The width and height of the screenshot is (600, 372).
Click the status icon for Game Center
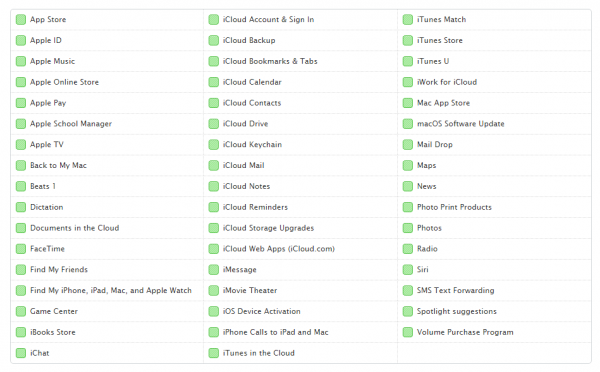pyautogui.click(x=21, y=311)
